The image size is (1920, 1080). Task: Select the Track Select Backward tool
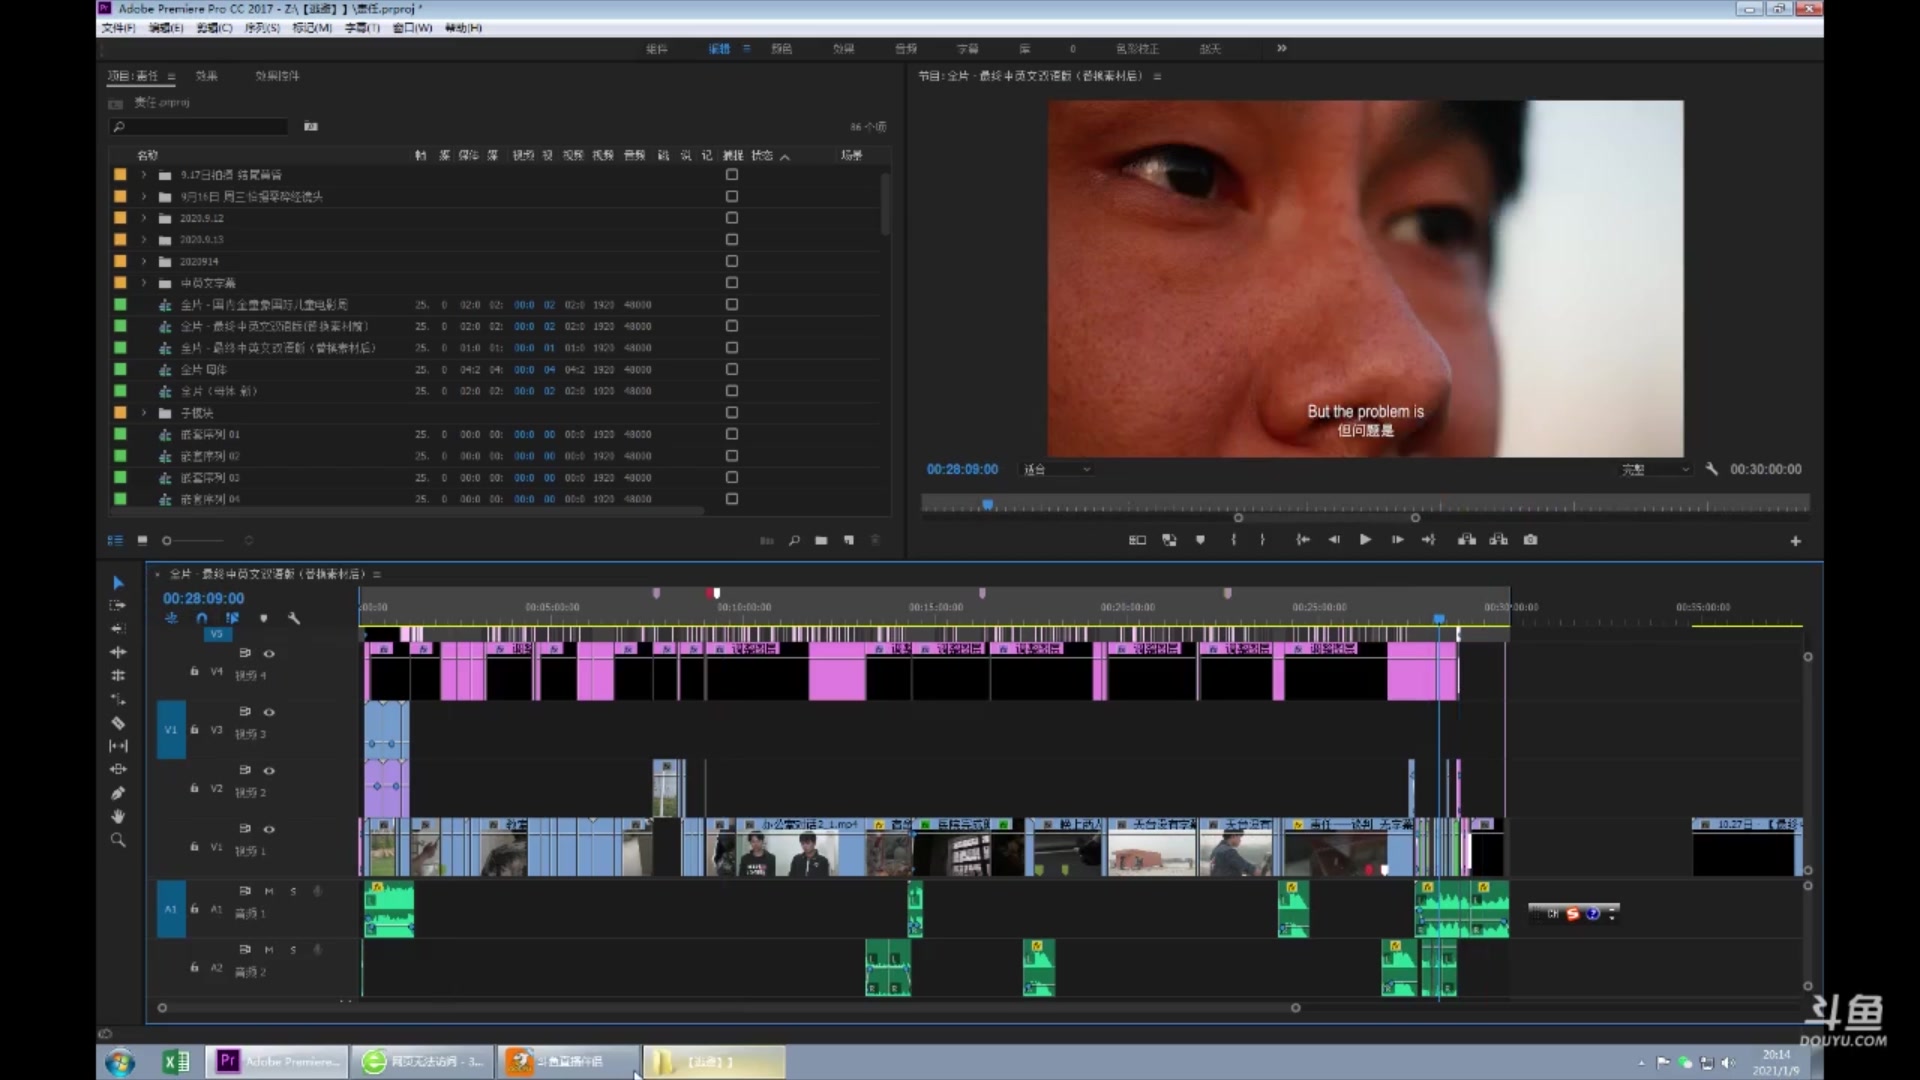118,628
